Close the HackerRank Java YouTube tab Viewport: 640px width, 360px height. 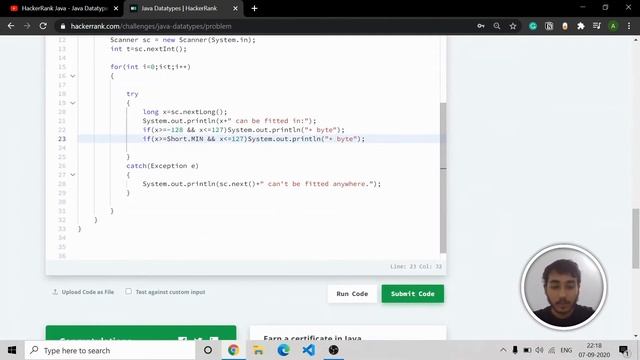[116, 8]
